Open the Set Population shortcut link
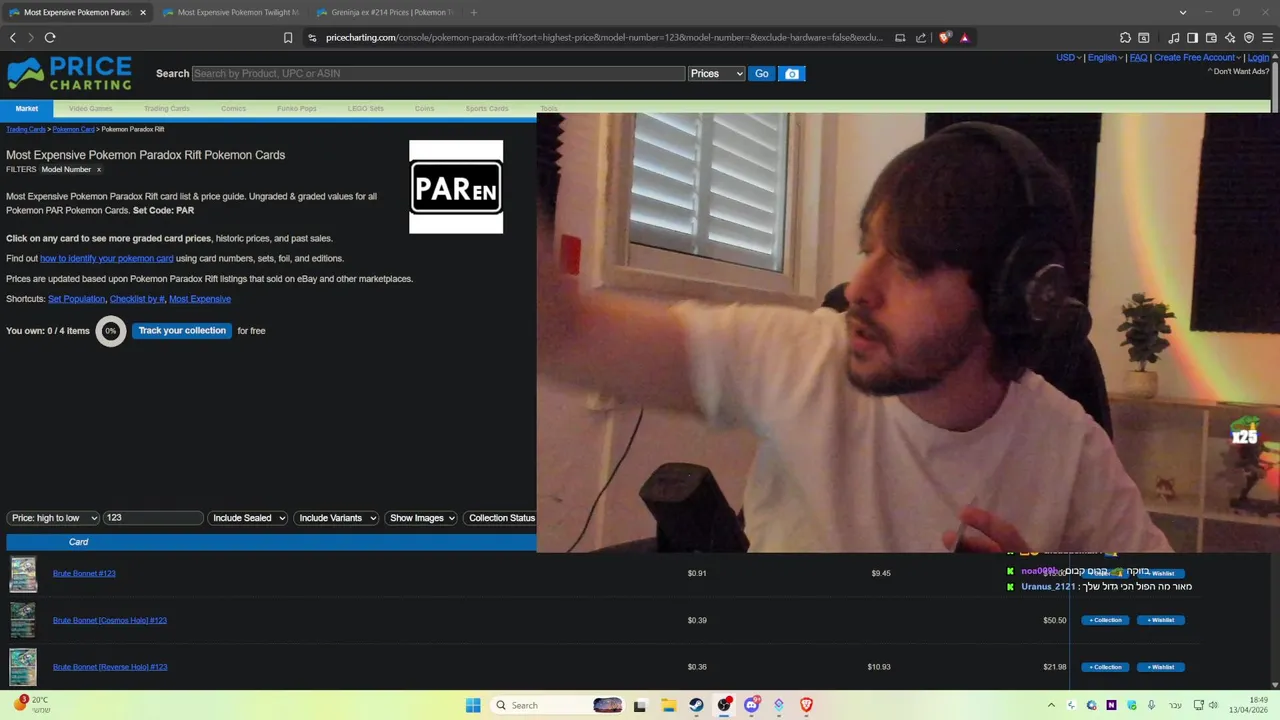The height and width of the screenshot is (720, 1280). [76, 299]
